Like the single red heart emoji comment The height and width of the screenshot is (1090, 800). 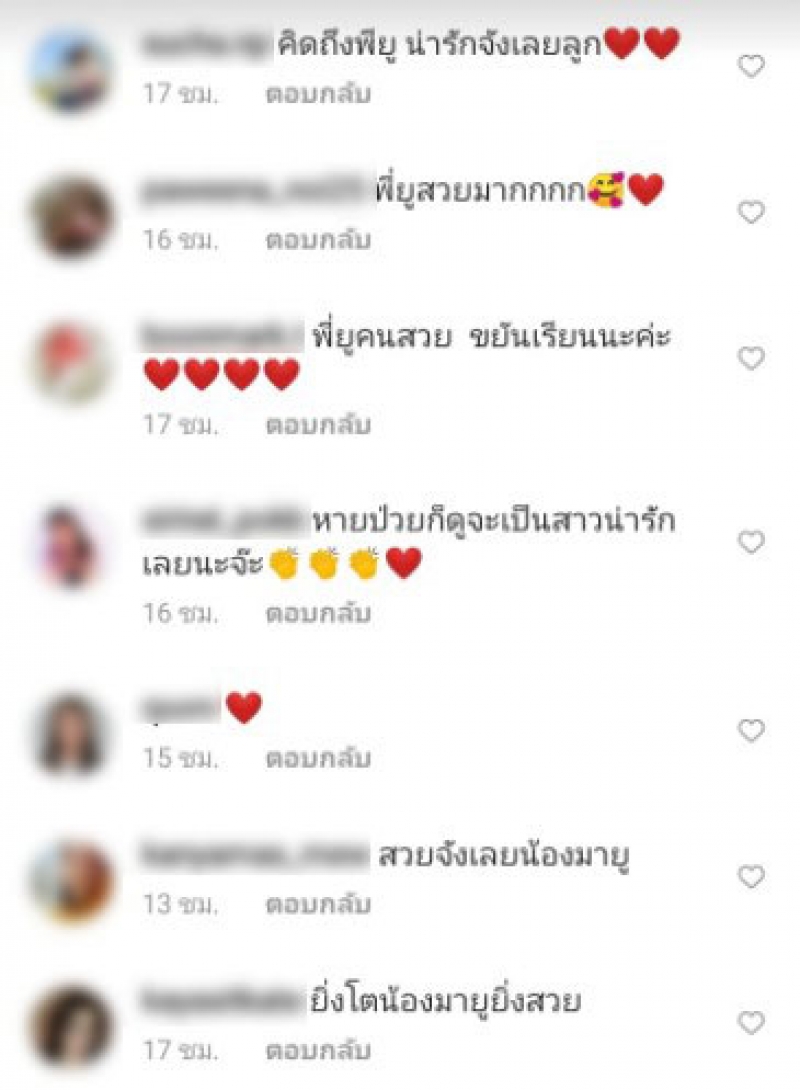pos(751,730)
